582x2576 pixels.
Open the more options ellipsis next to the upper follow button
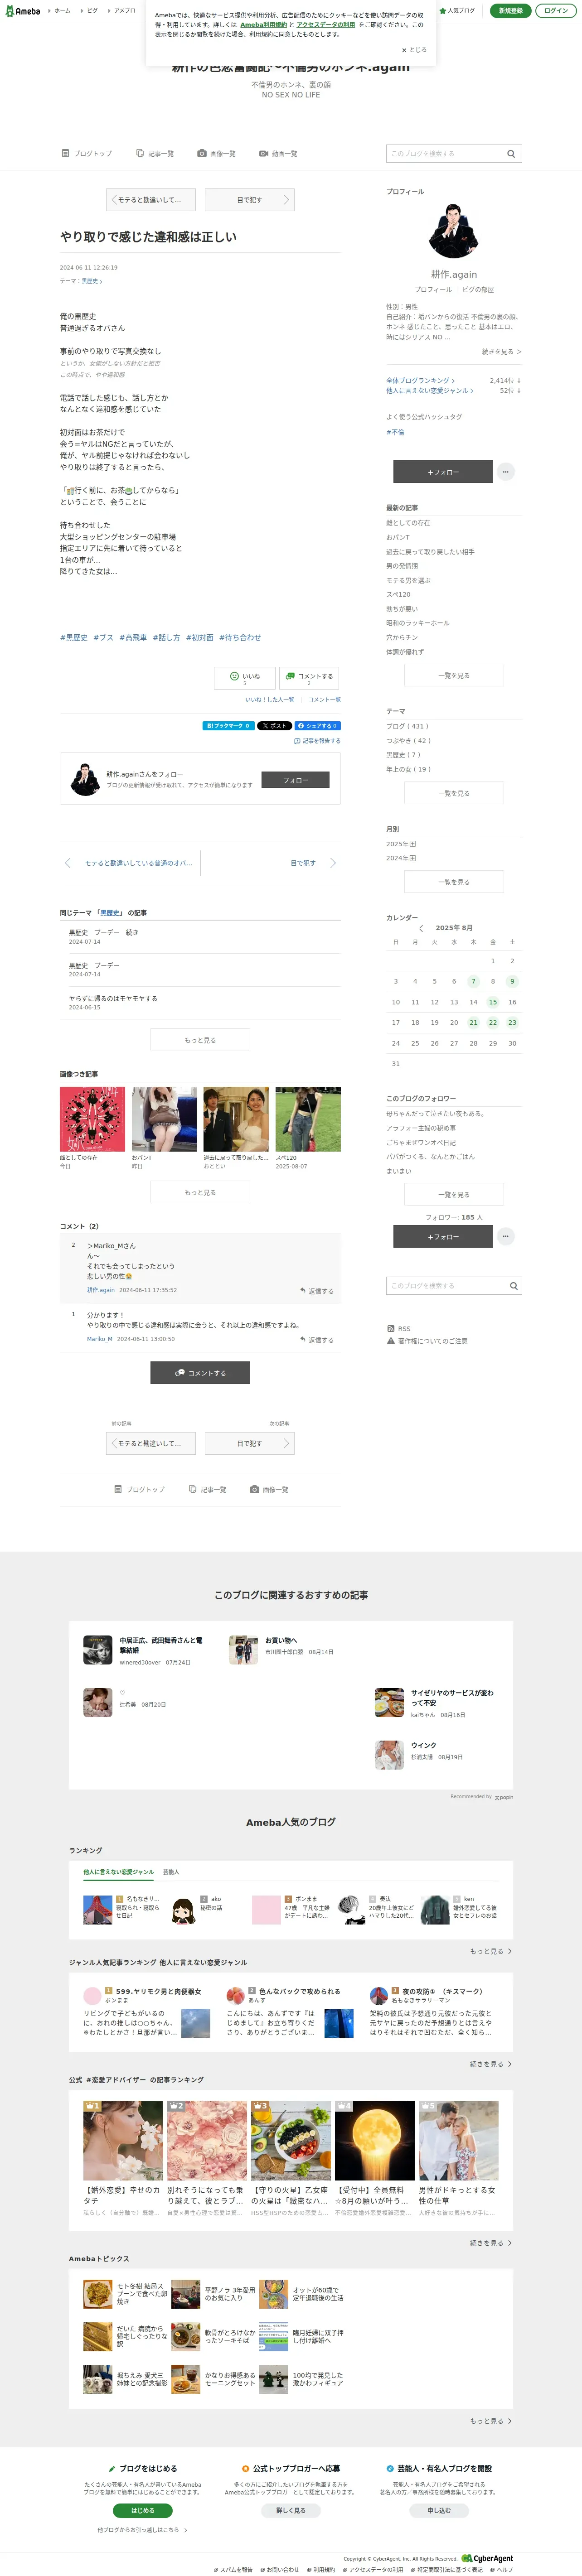[x=506, y=472]
